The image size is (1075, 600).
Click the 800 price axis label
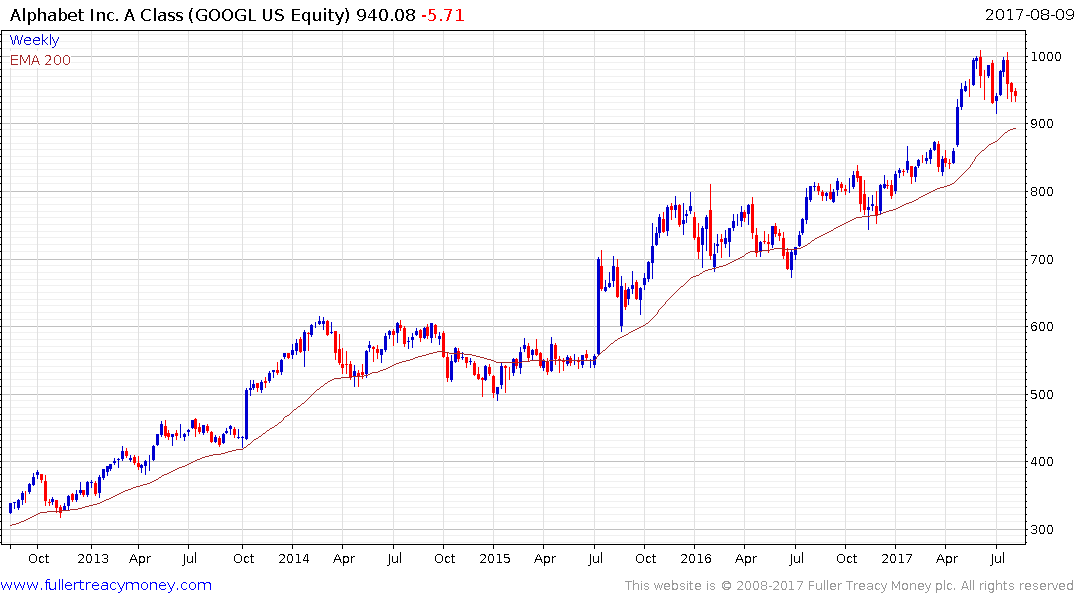(x=1042, y=192)
